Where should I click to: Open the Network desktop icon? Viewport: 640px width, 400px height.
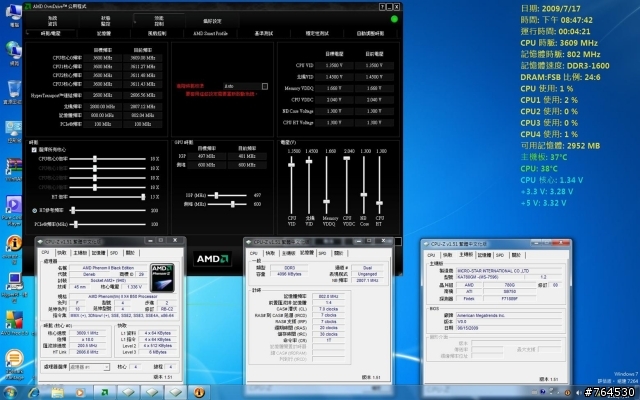click(x=13, y=53)
